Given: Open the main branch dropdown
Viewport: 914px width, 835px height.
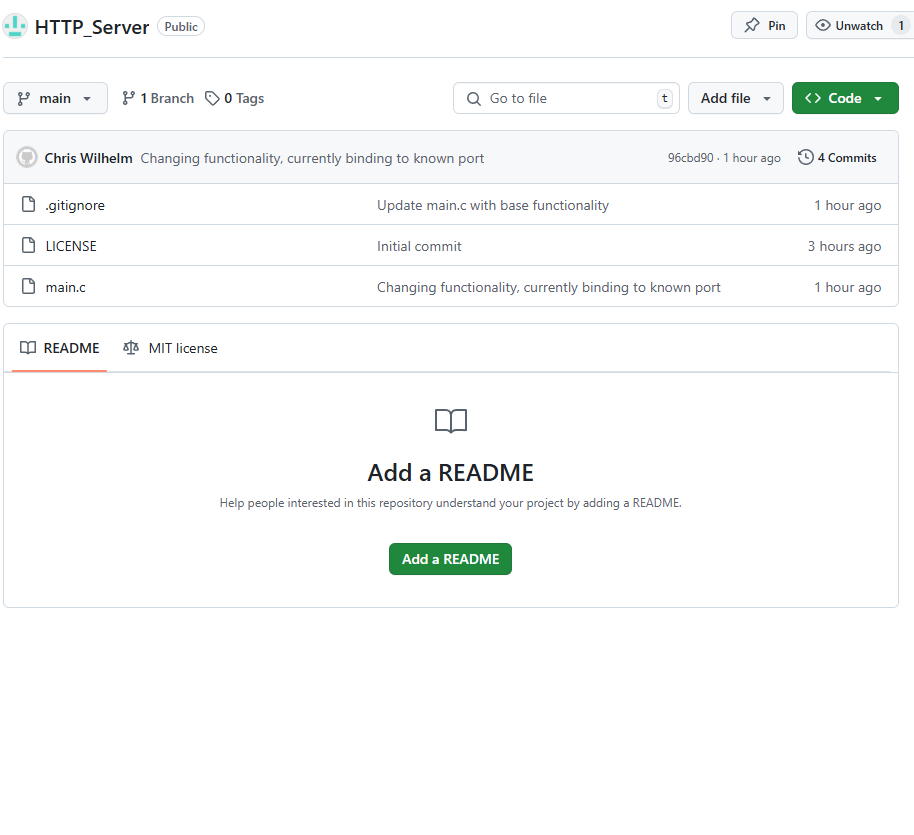Looking at the screenshot, I should coord(55,98).
